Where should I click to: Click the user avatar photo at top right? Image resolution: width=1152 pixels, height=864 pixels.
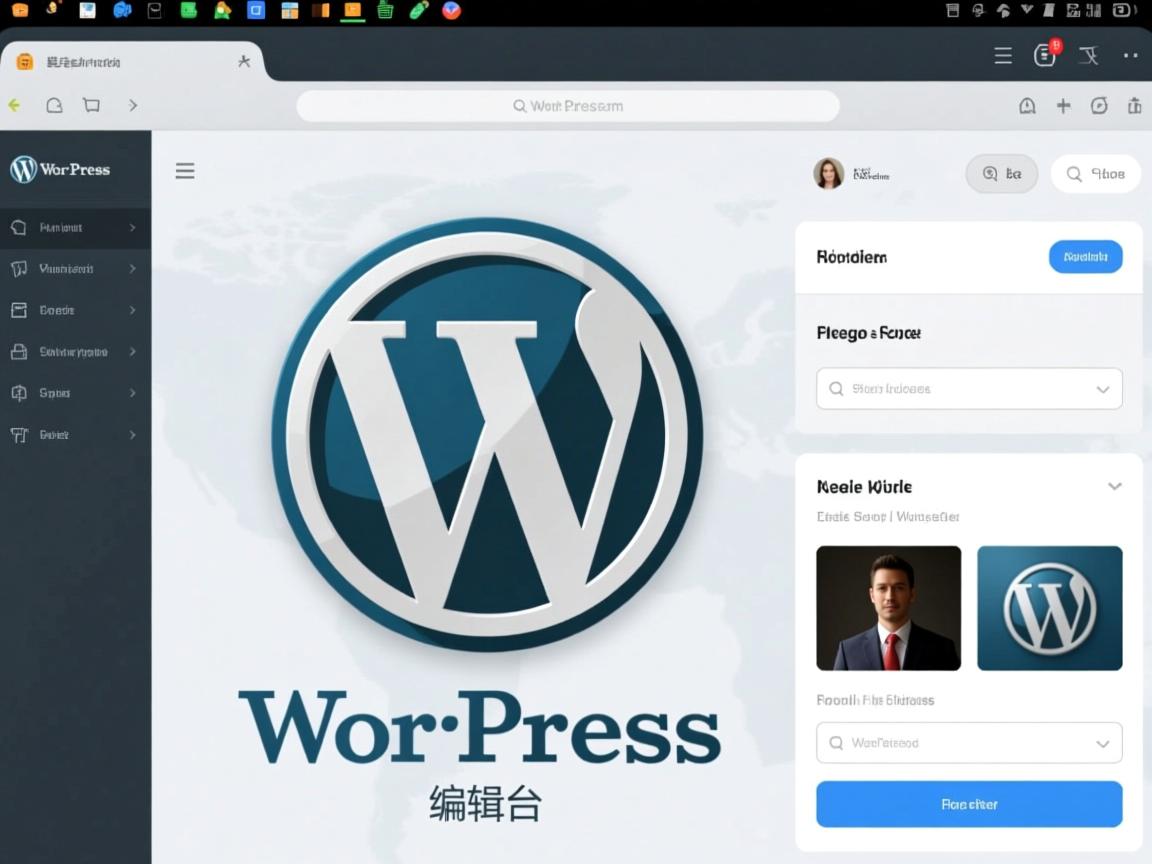828,172
